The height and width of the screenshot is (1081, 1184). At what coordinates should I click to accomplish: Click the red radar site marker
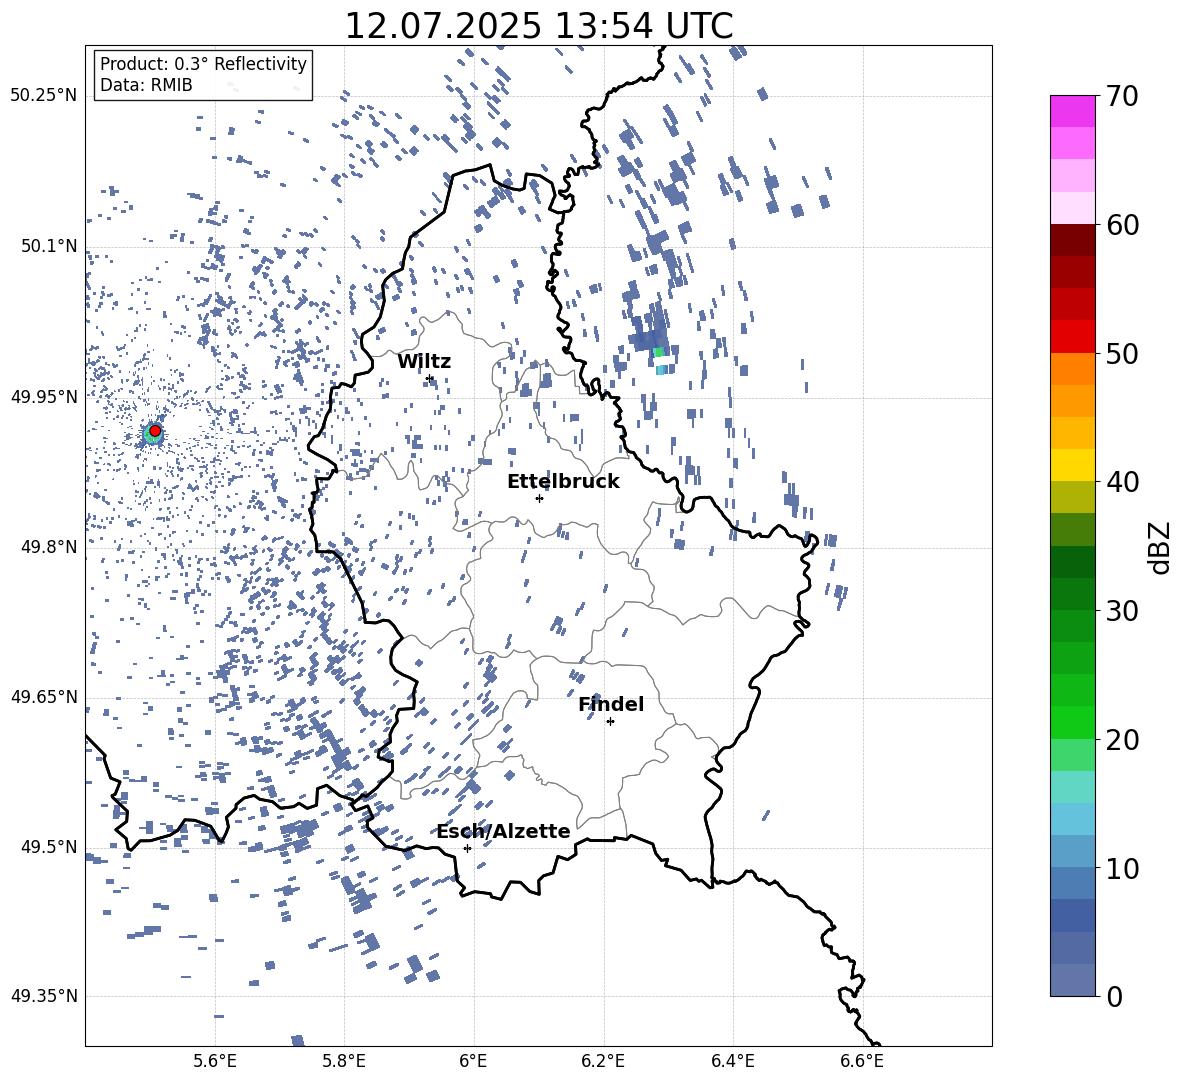point(155,430)
